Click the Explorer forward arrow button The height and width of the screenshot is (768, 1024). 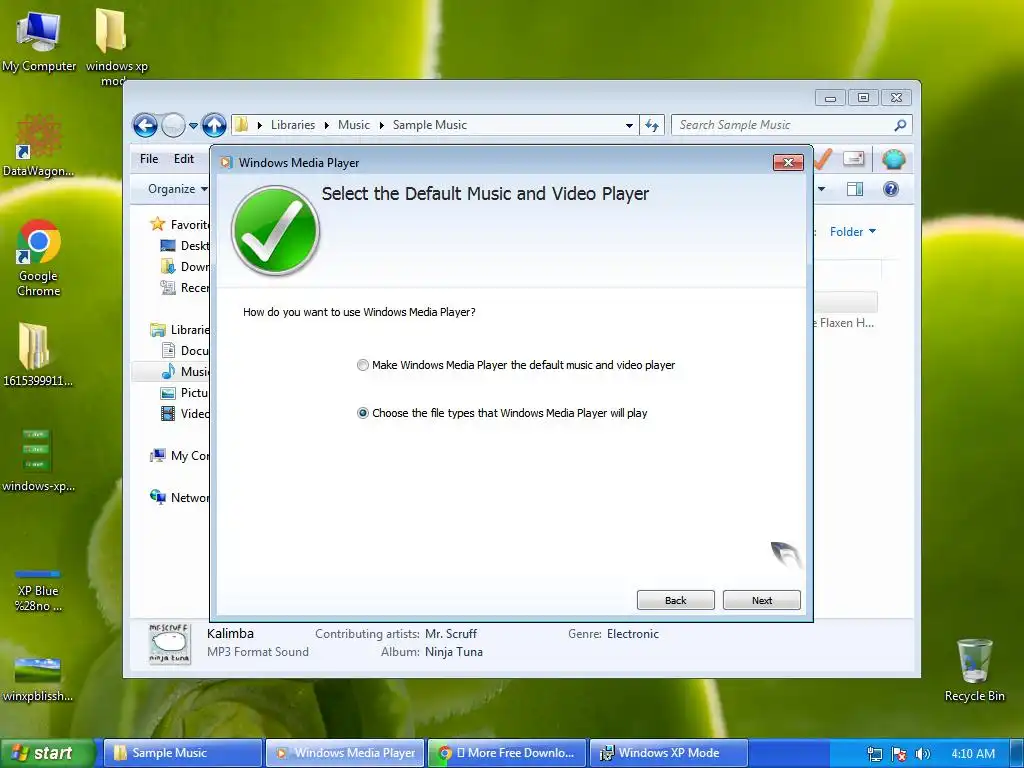[x=173, y=125]
